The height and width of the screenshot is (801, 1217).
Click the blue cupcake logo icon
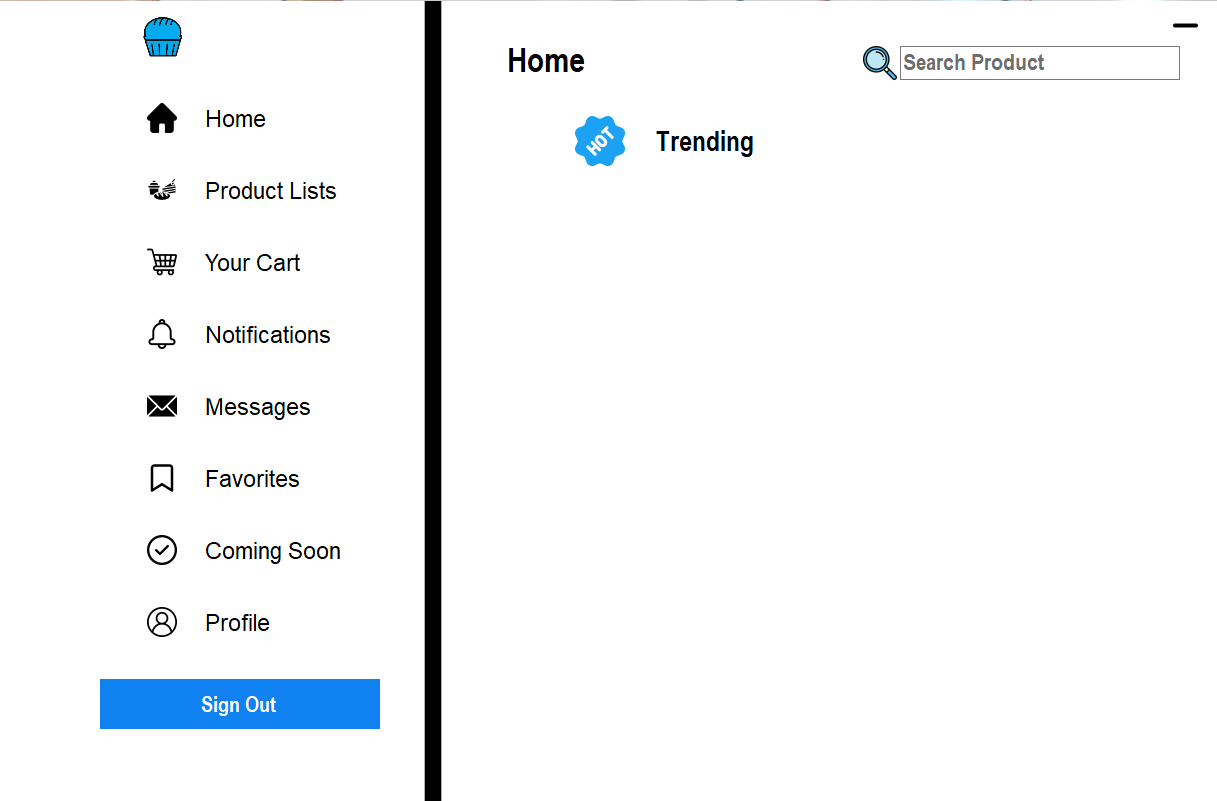(x=162, y=38)
